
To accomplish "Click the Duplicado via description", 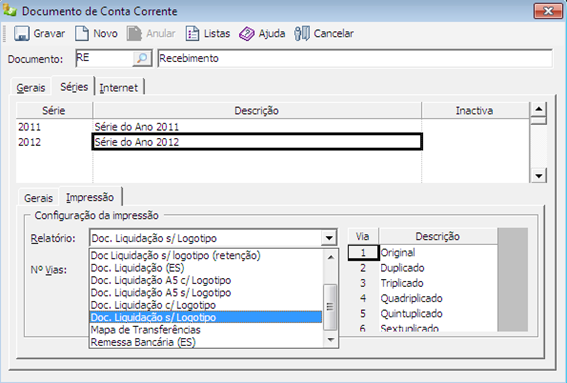I will pyautogui.click(x=438, y=268).
